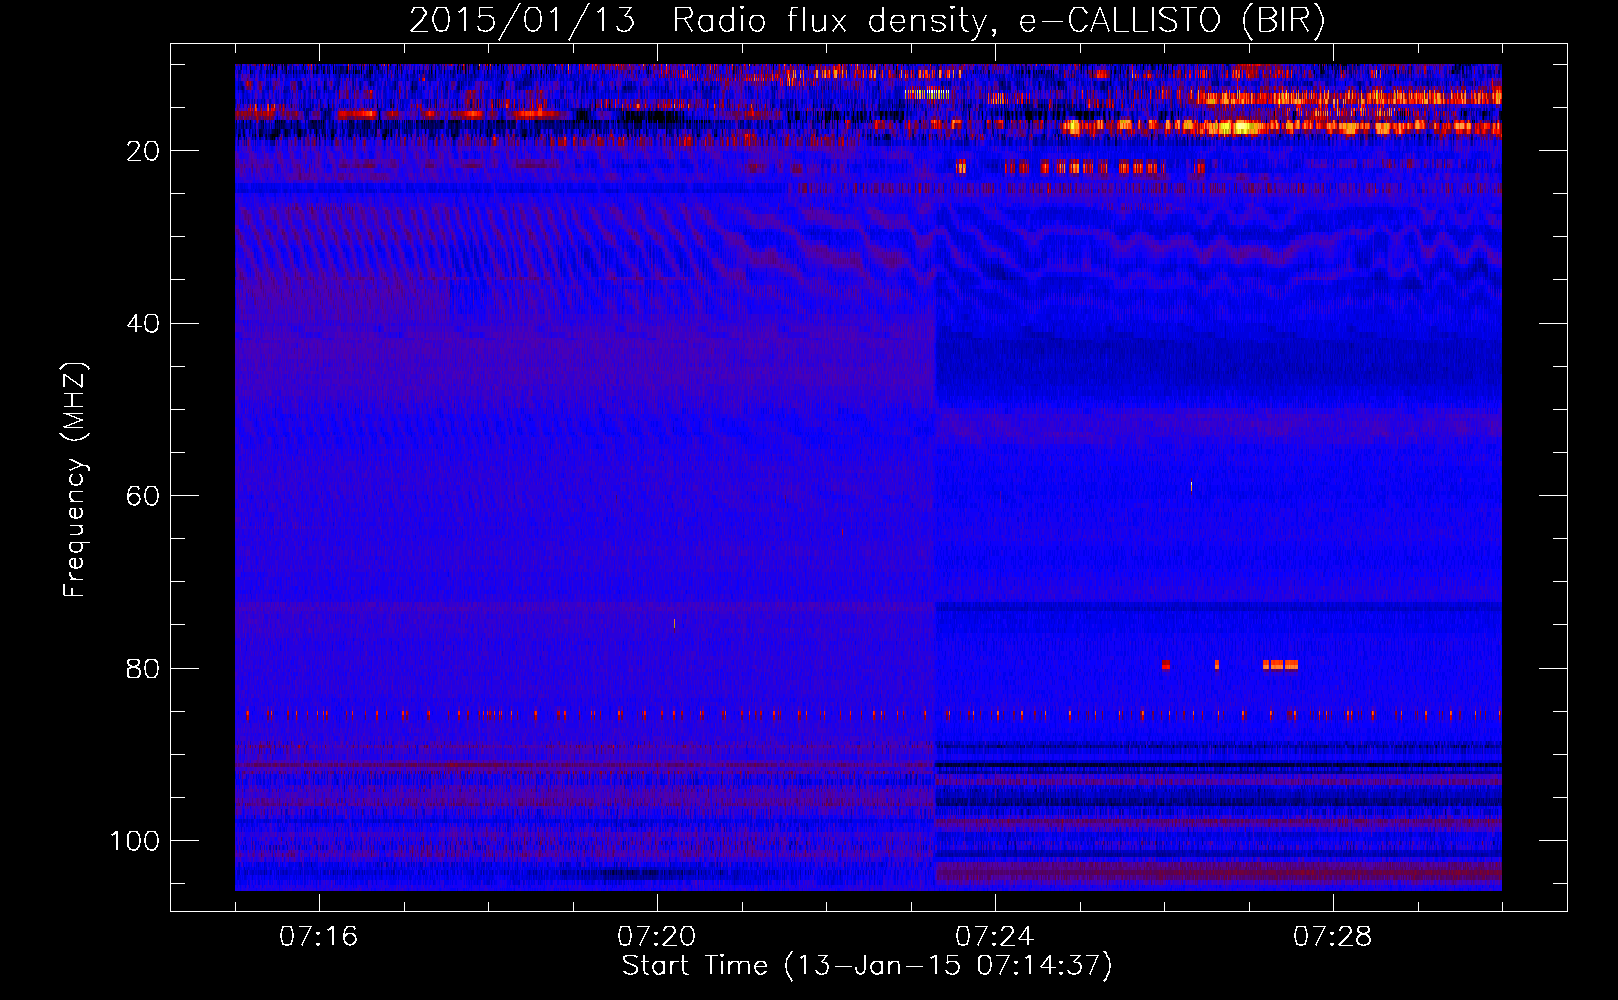Click the 40 frequency tick label

tap(143, 324)
